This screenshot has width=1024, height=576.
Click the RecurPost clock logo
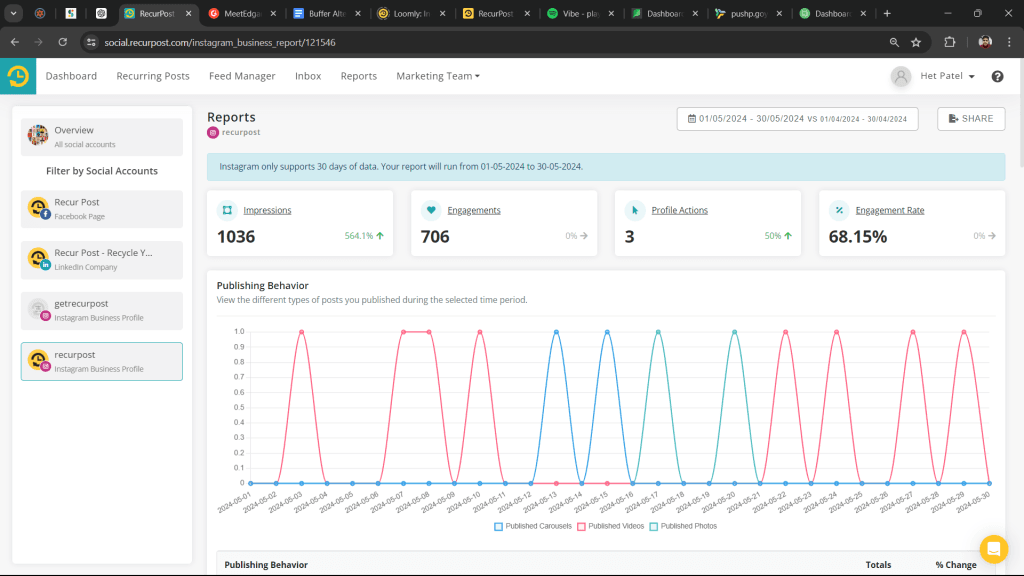17,75
